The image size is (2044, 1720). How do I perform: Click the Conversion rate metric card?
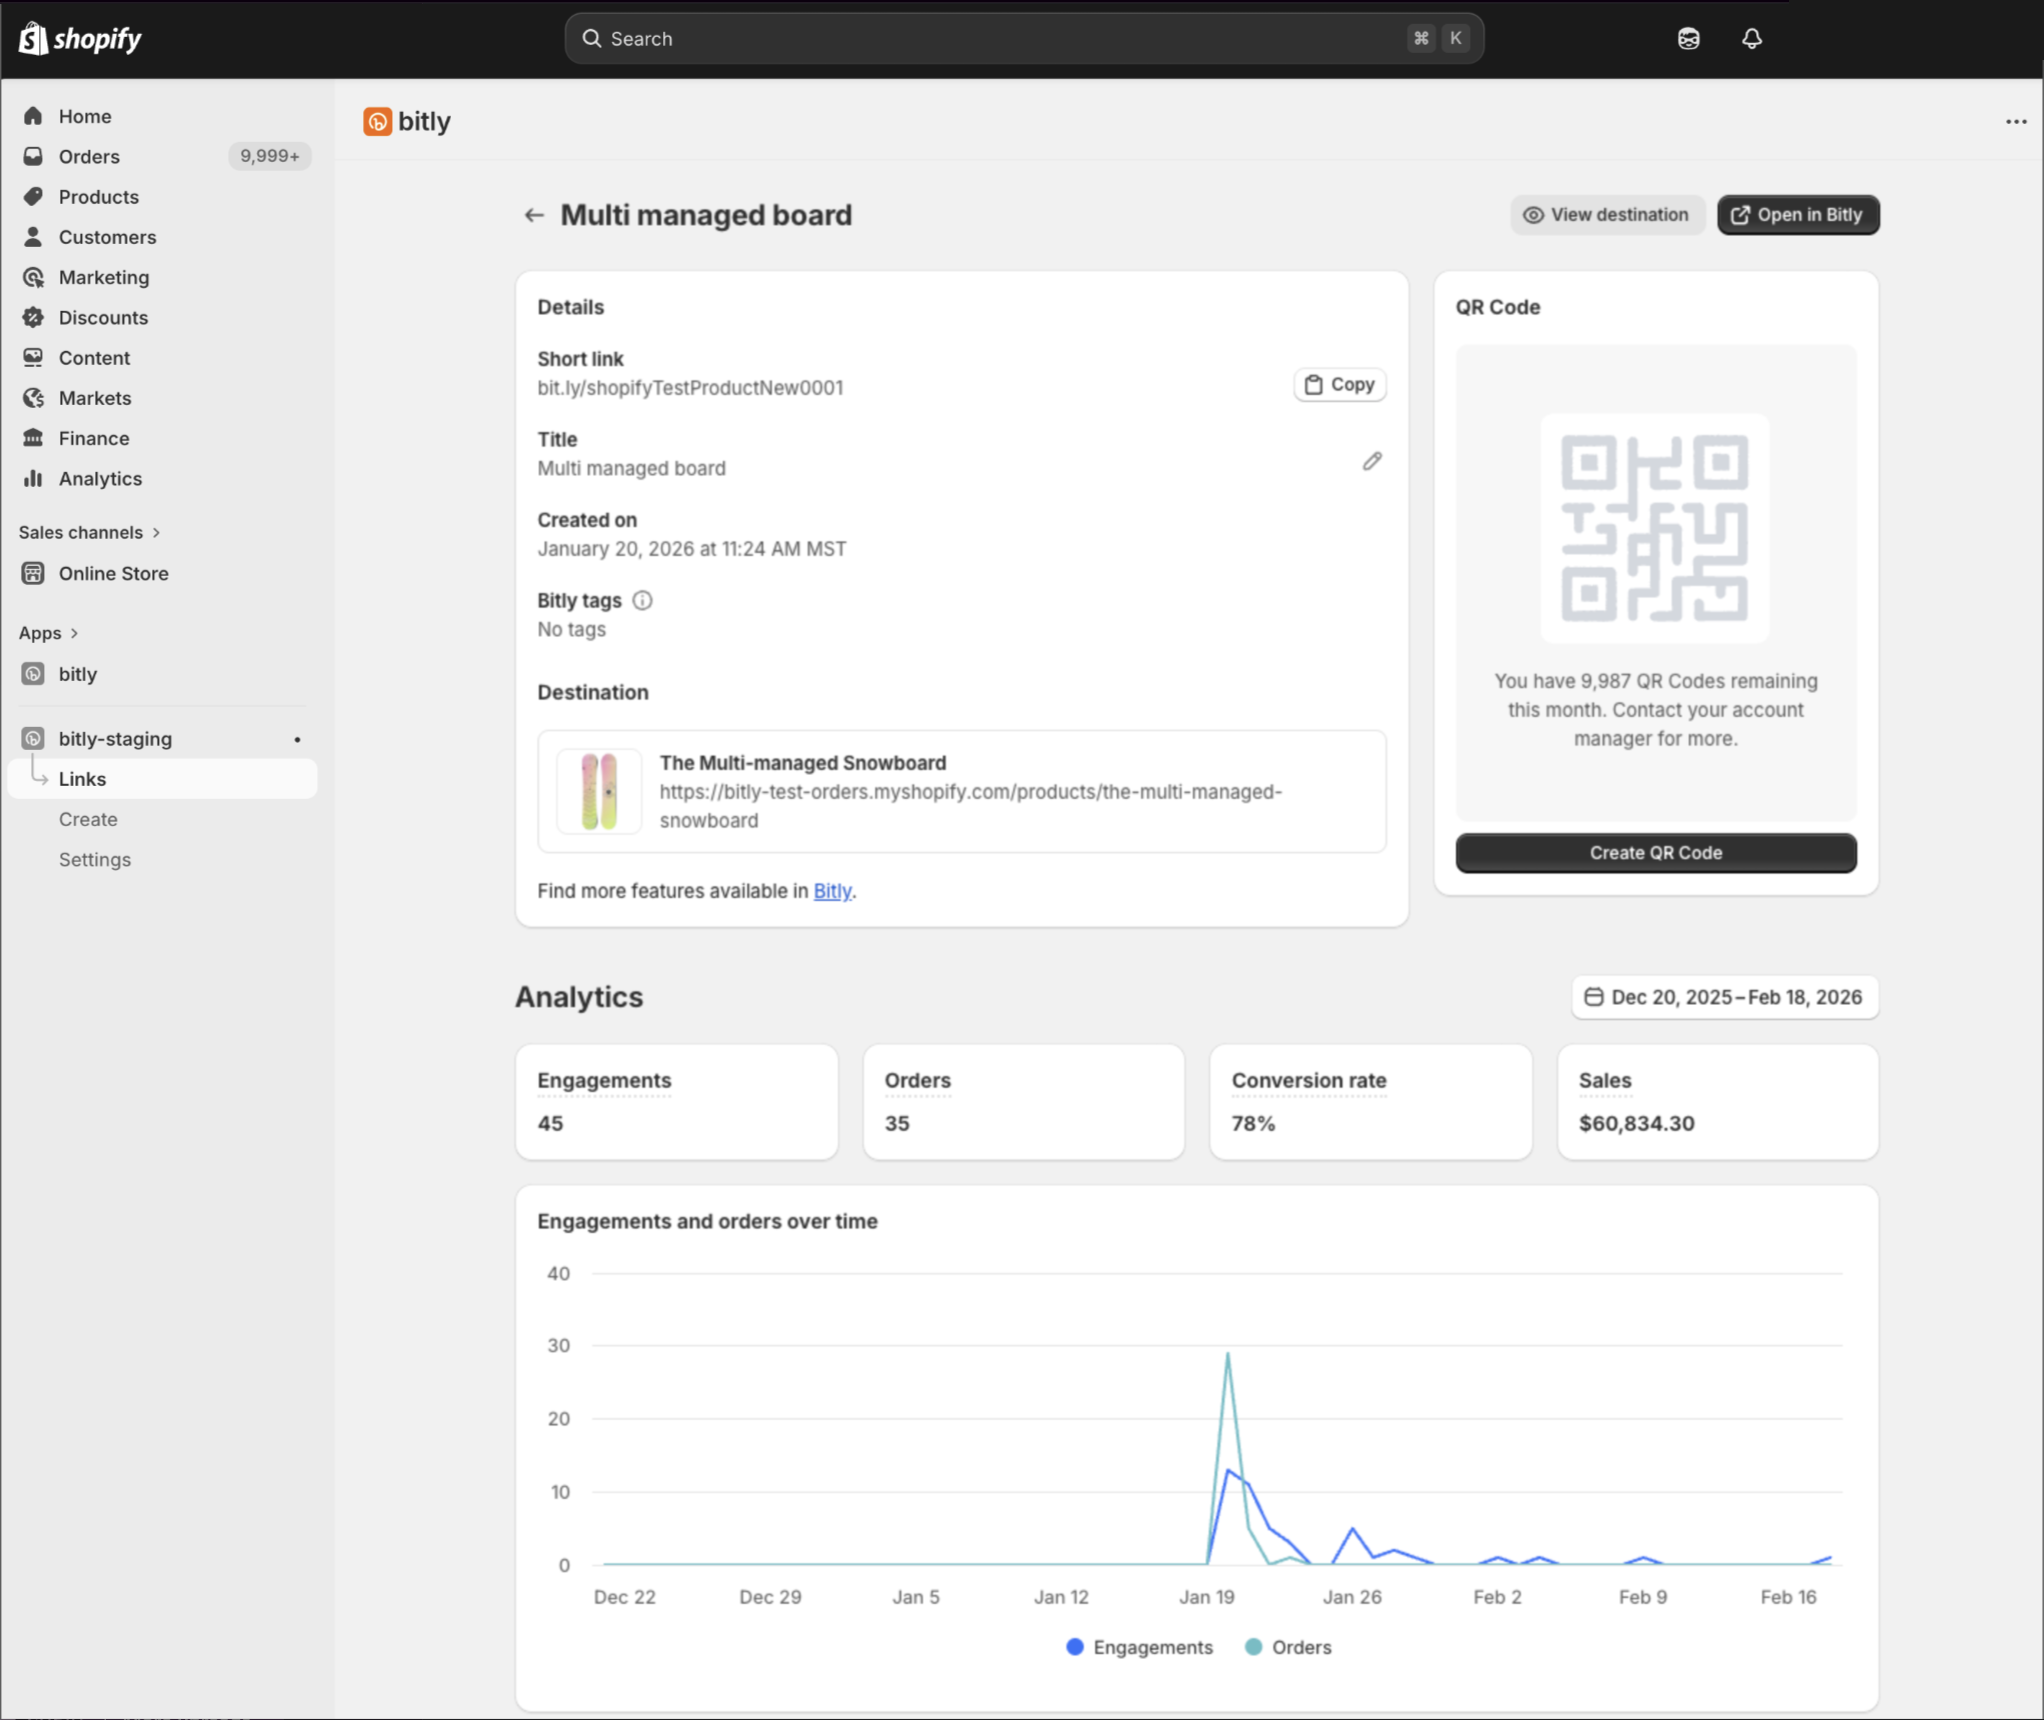[x=1370, y=1102]
